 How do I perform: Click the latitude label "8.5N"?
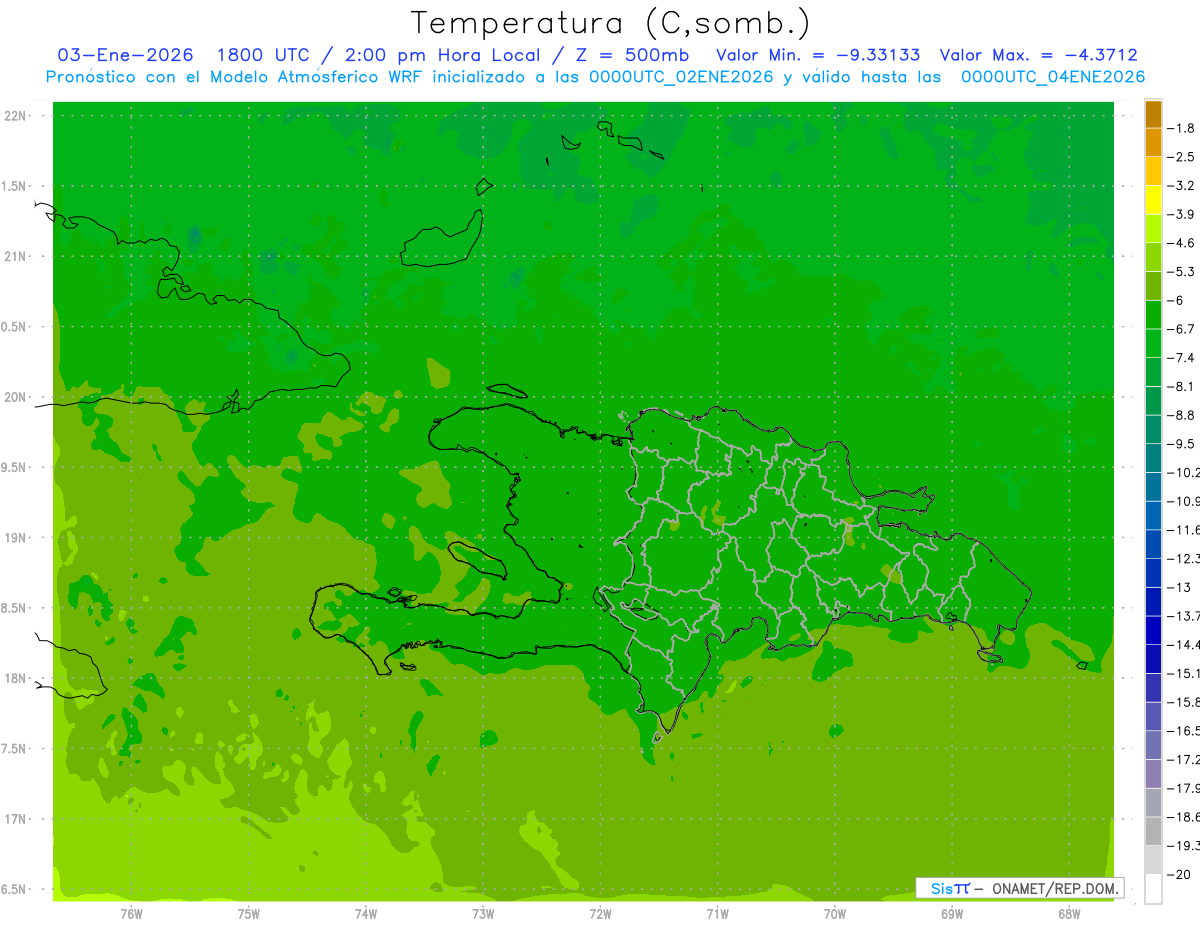point(15,608)
